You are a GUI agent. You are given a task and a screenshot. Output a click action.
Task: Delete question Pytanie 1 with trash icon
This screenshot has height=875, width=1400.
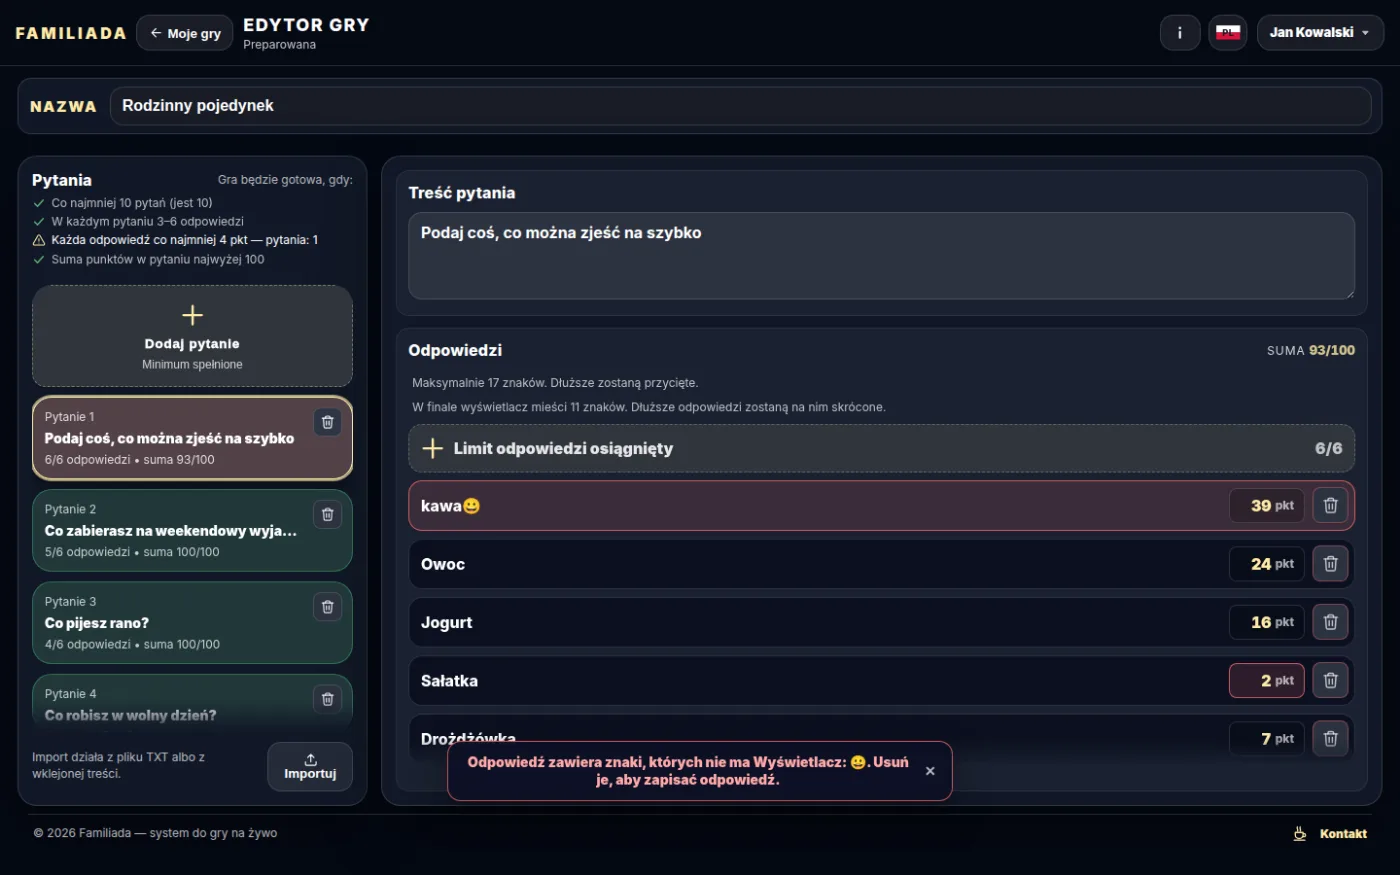coord(327,422)
